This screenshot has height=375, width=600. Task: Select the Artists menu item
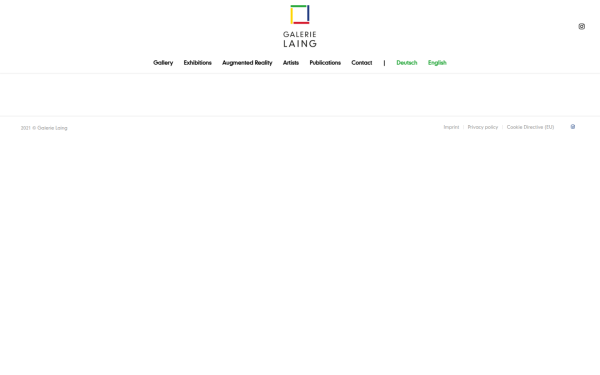[291, 63]
